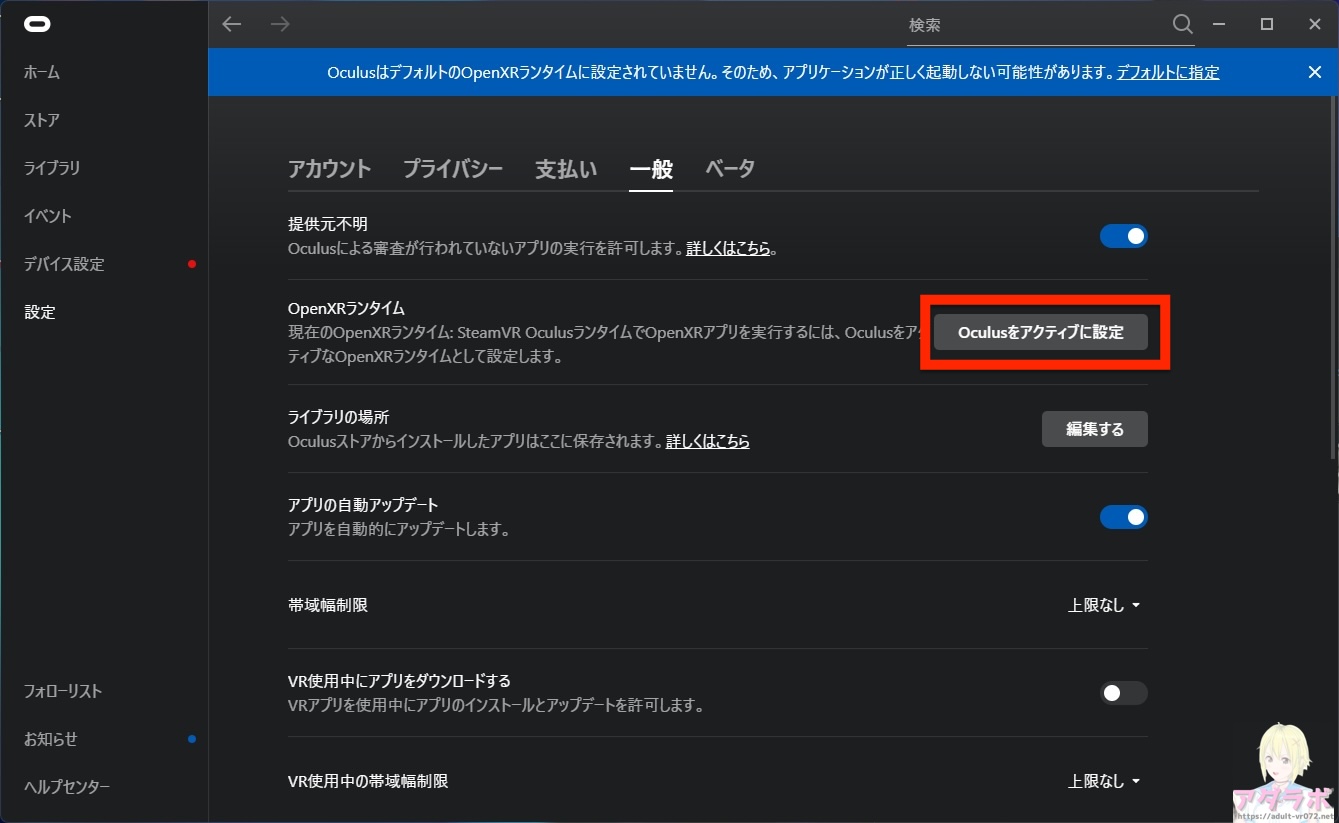Viewport: 1339px width, 823px height.
Task: Open ライブラリ in the sidebar
Action: click(52, 168)
